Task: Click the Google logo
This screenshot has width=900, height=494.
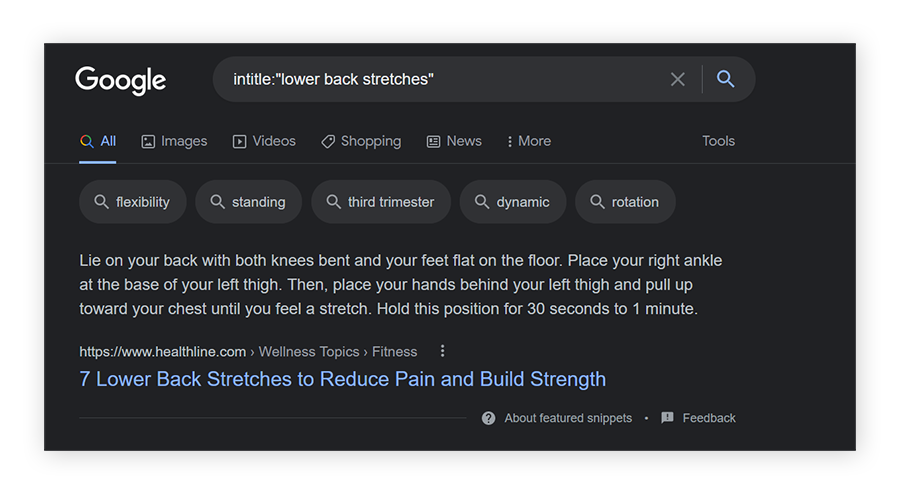Action: [x=120, y=80]
